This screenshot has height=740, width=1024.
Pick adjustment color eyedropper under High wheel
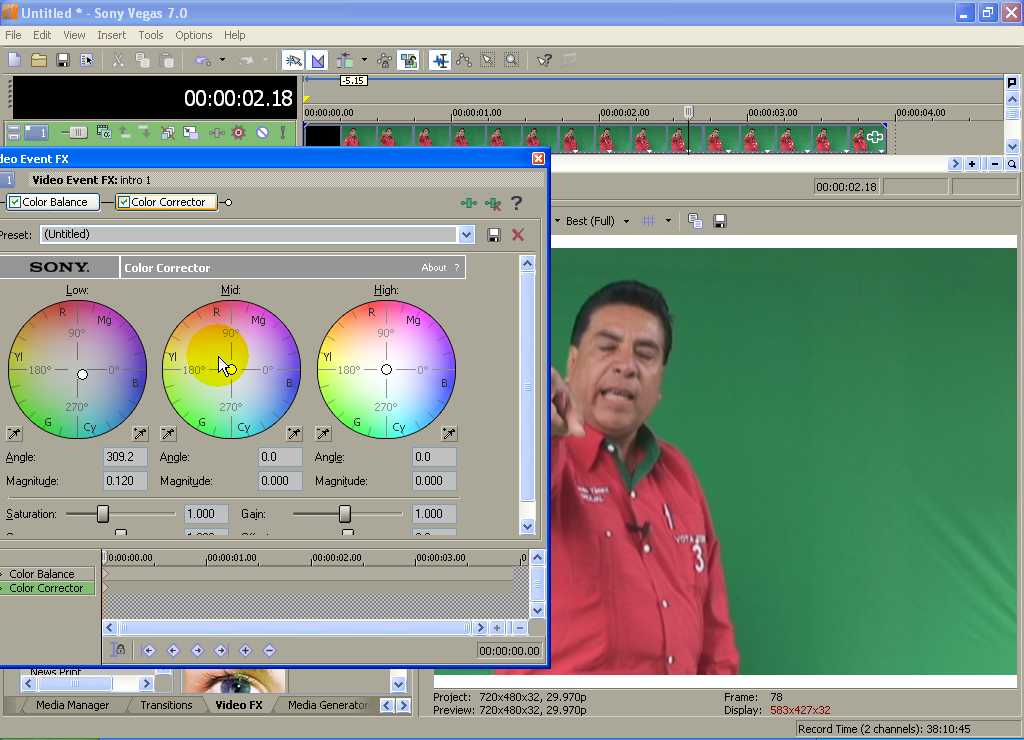(449, 434)
